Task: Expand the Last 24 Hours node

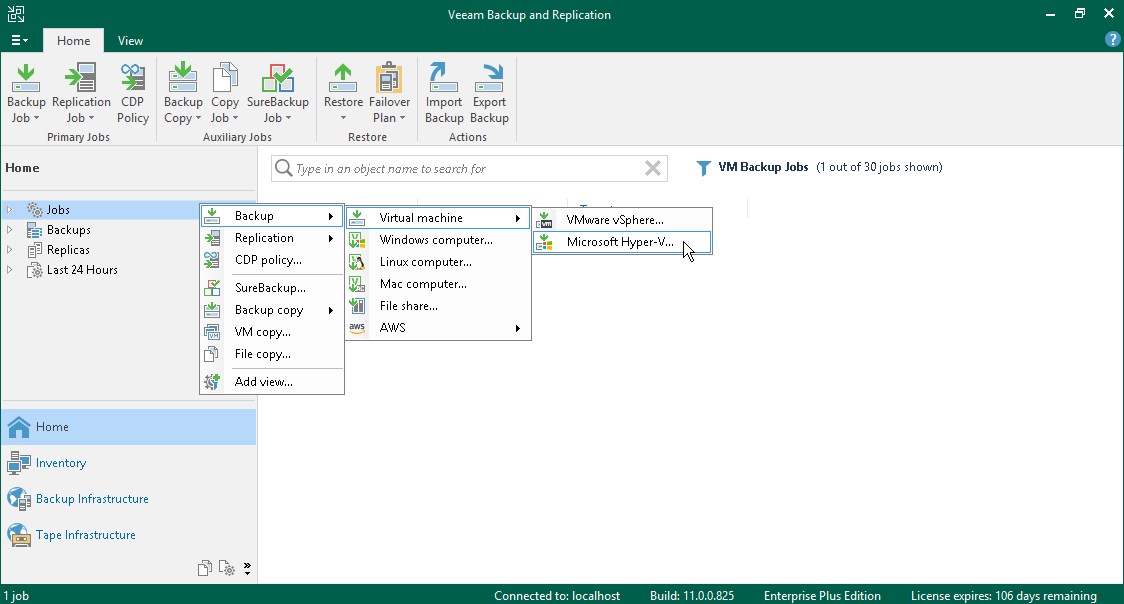Action: coord(10,270)
